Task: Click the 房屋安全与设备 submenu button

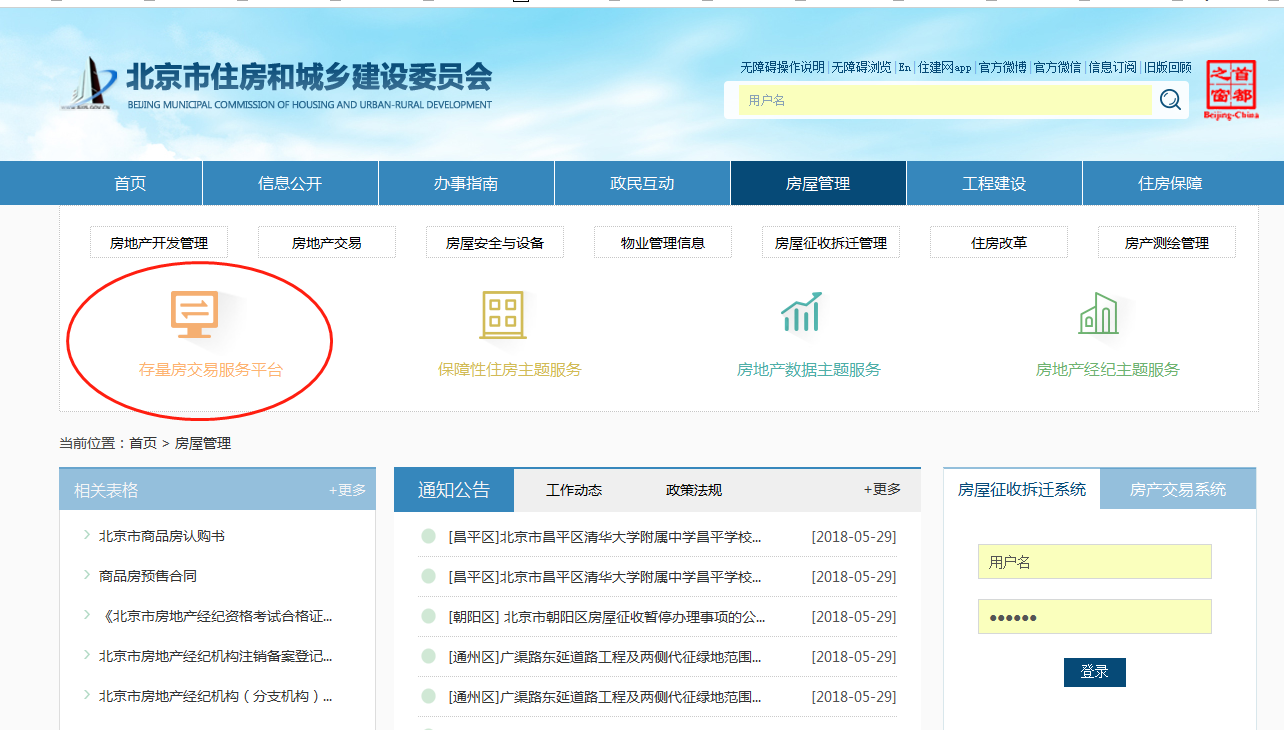Action: coord(495,242)
